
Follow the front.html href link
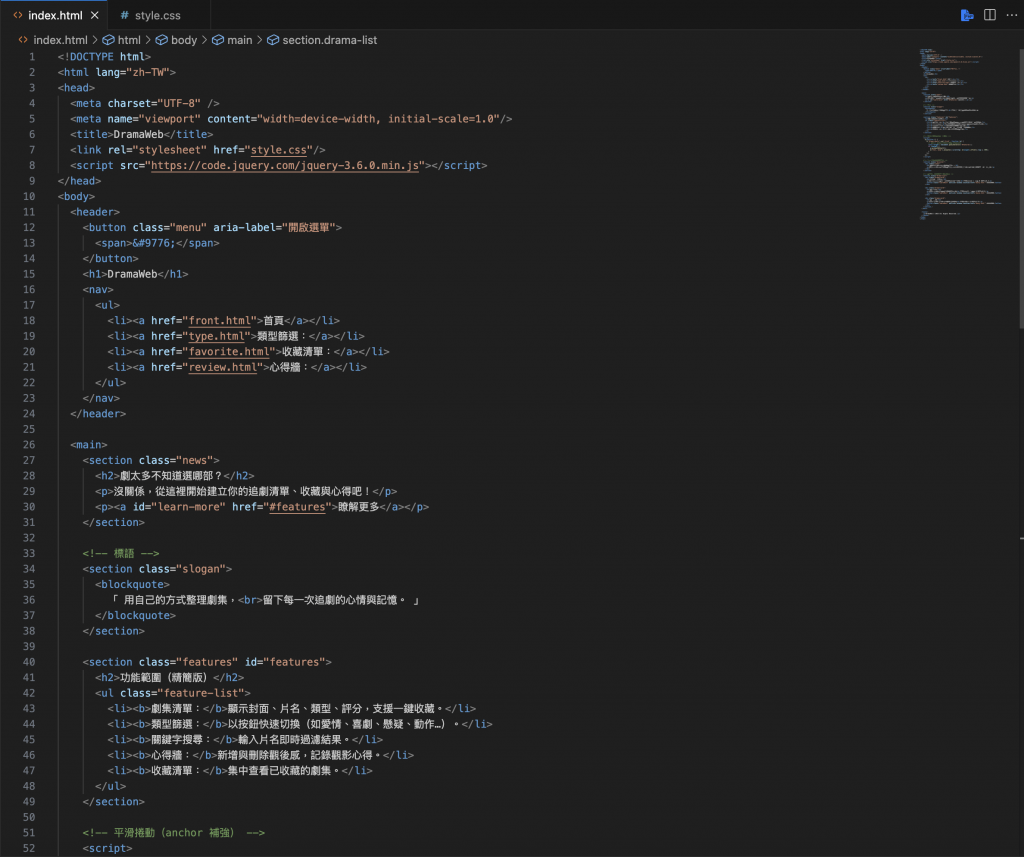[x=219, y=321]
